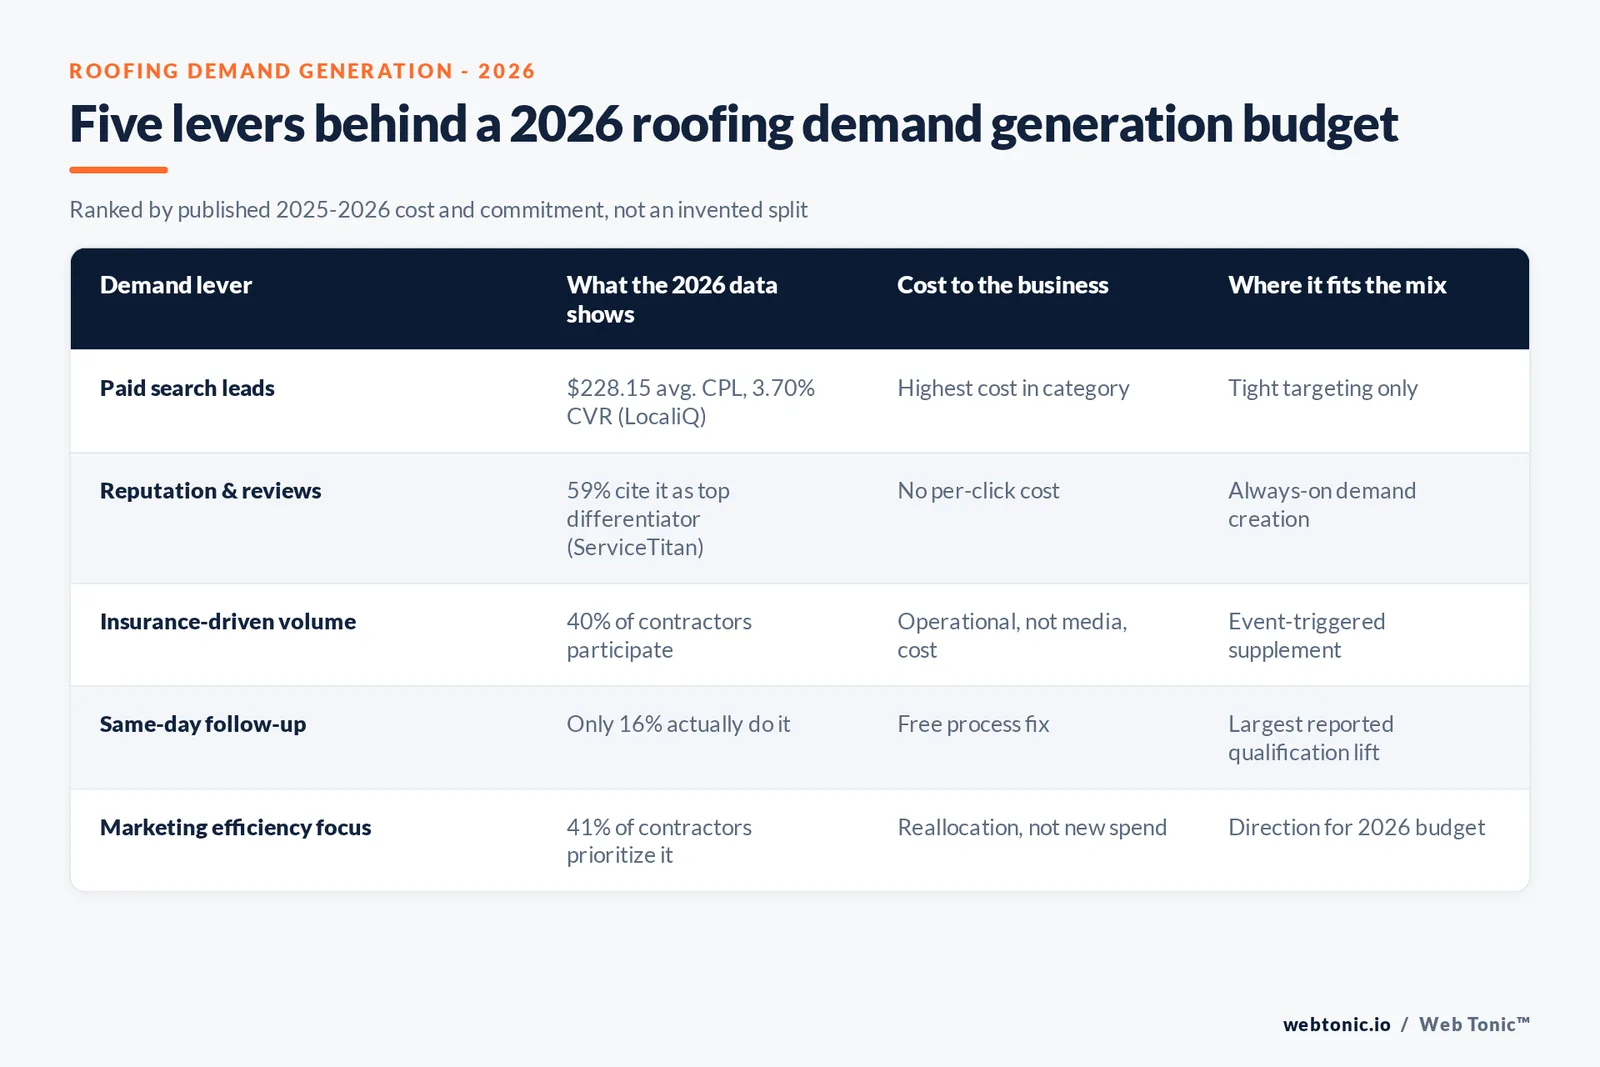Click the 'Event-triggered supplement' cell
Image resolution: width=1600 pixels, height=1067 pixels.
coord(1306,636)
